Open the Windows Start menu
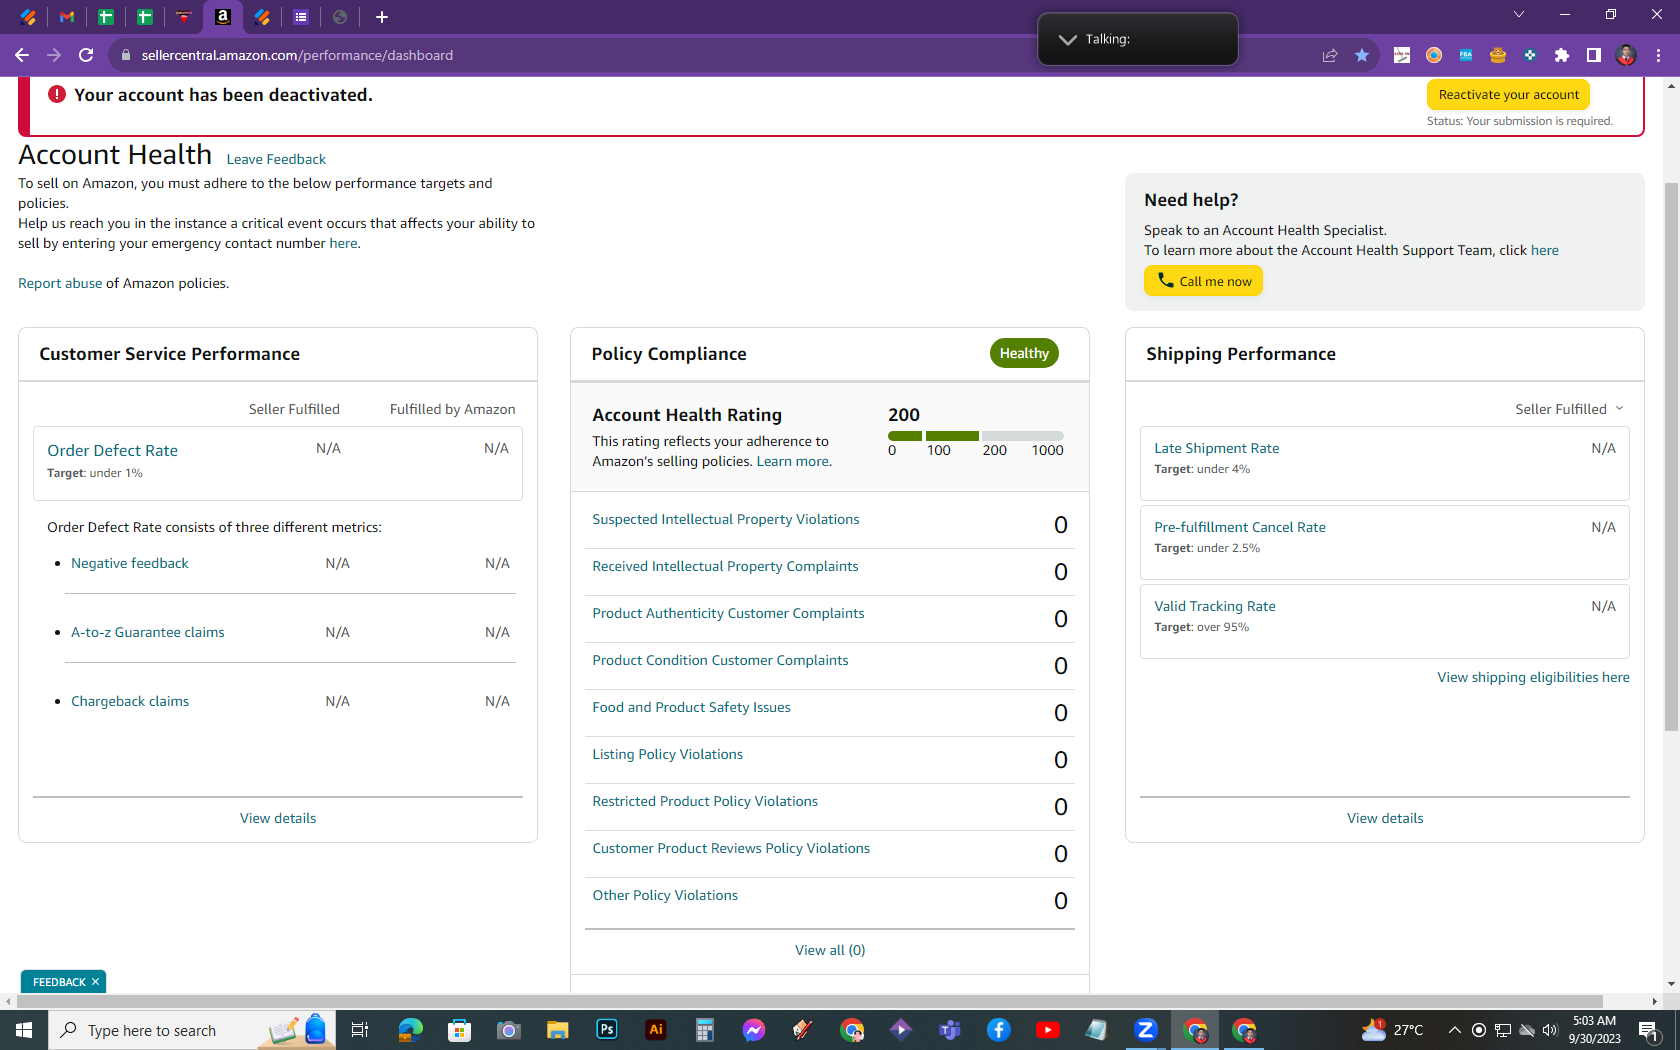This screenshot has width=1680, height=1050. 24,1030
